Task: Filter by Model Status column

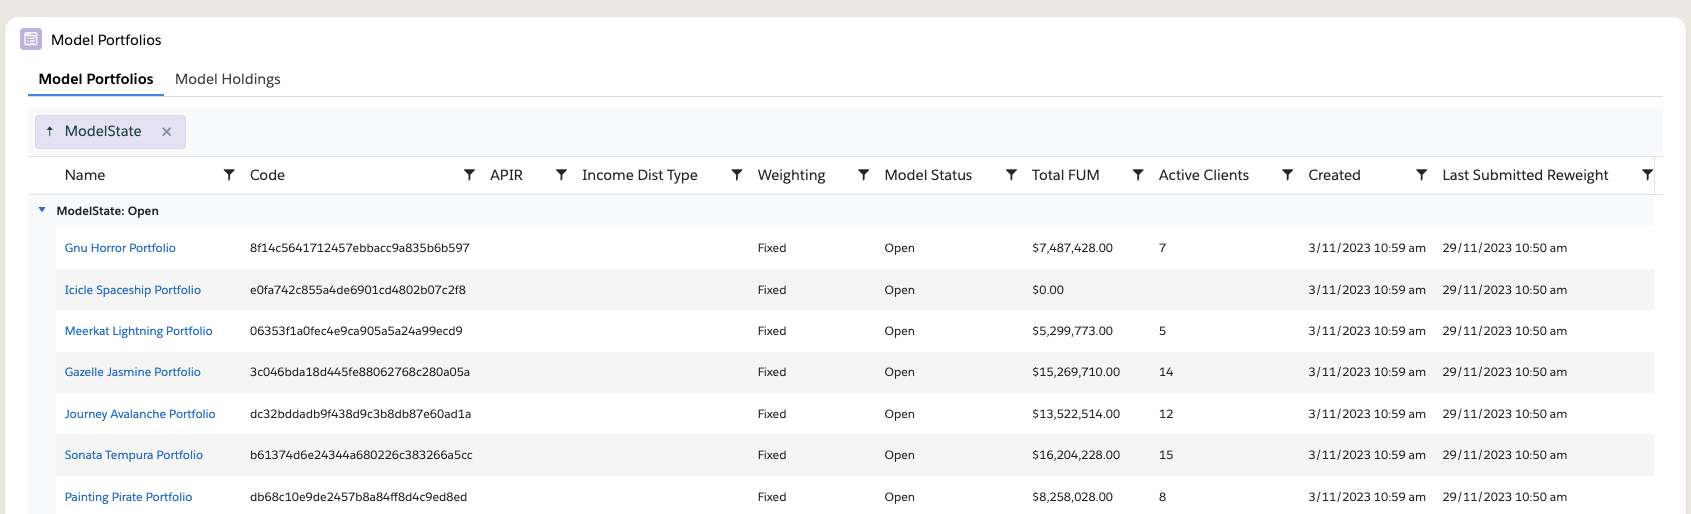Action: click(1011, 175)
